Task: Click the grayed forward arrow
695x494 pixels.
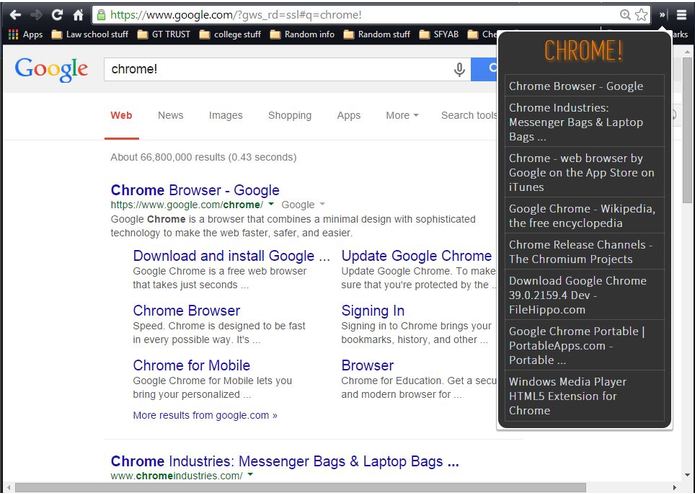Action: [x=36, y=15]
